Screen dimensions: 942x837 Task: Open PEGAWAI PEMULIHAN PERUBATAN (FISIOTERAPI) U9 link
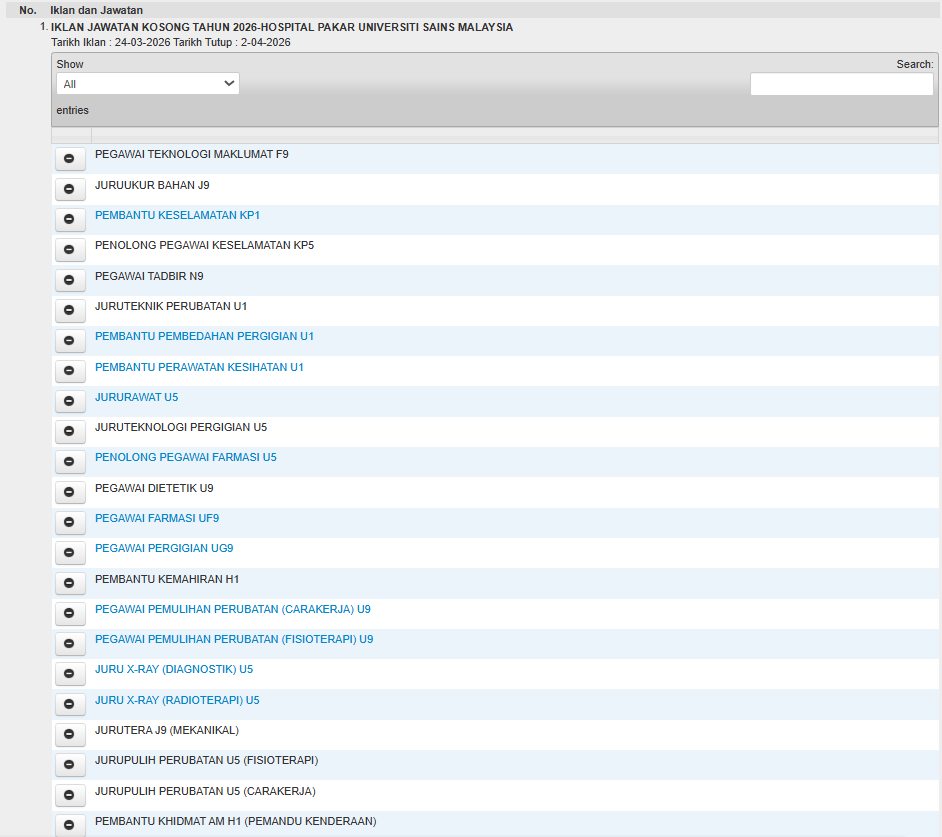click(x=234, y=639)
